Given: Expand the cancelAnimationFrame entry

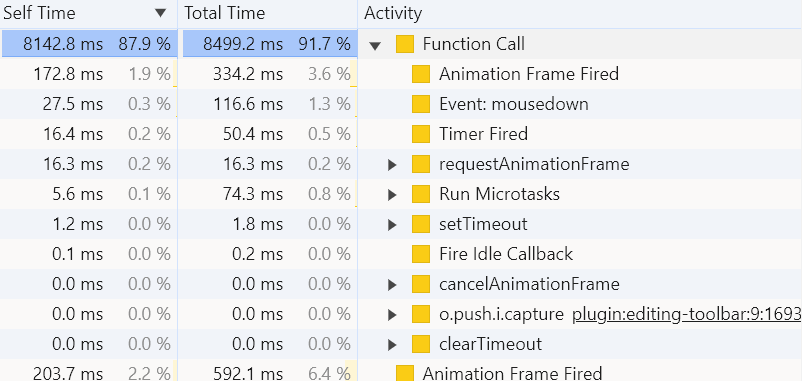Looking at the screenshot, I should [392, 284].
